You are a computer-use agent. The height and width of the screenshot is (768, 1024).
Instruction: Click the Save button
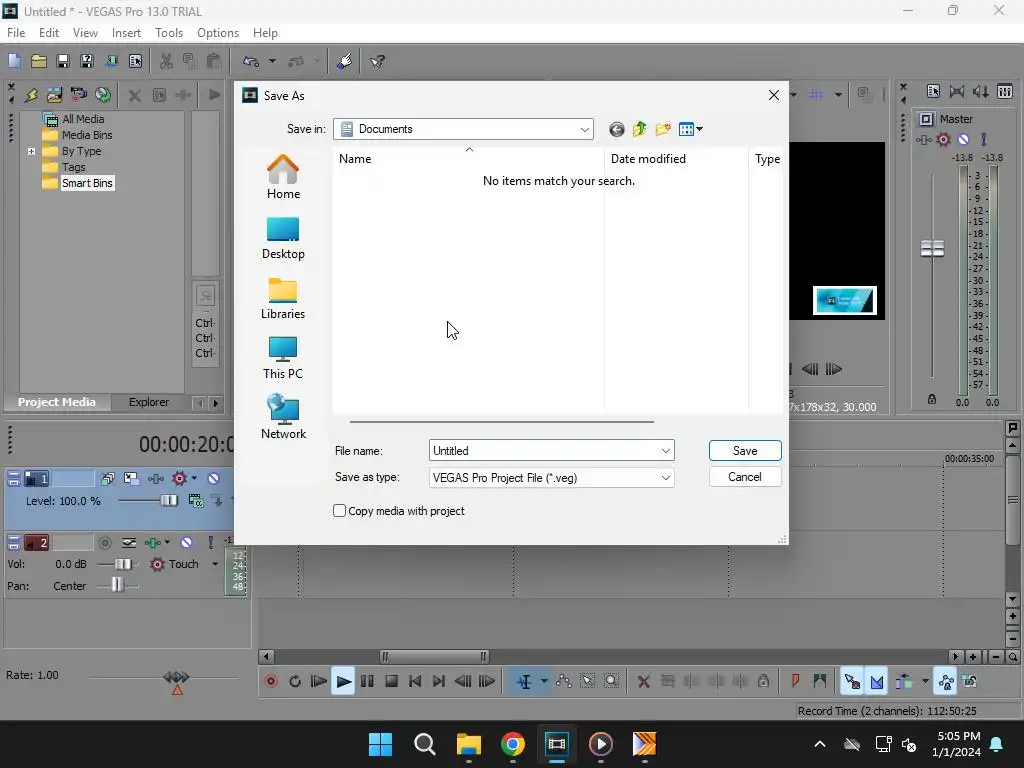745,451
